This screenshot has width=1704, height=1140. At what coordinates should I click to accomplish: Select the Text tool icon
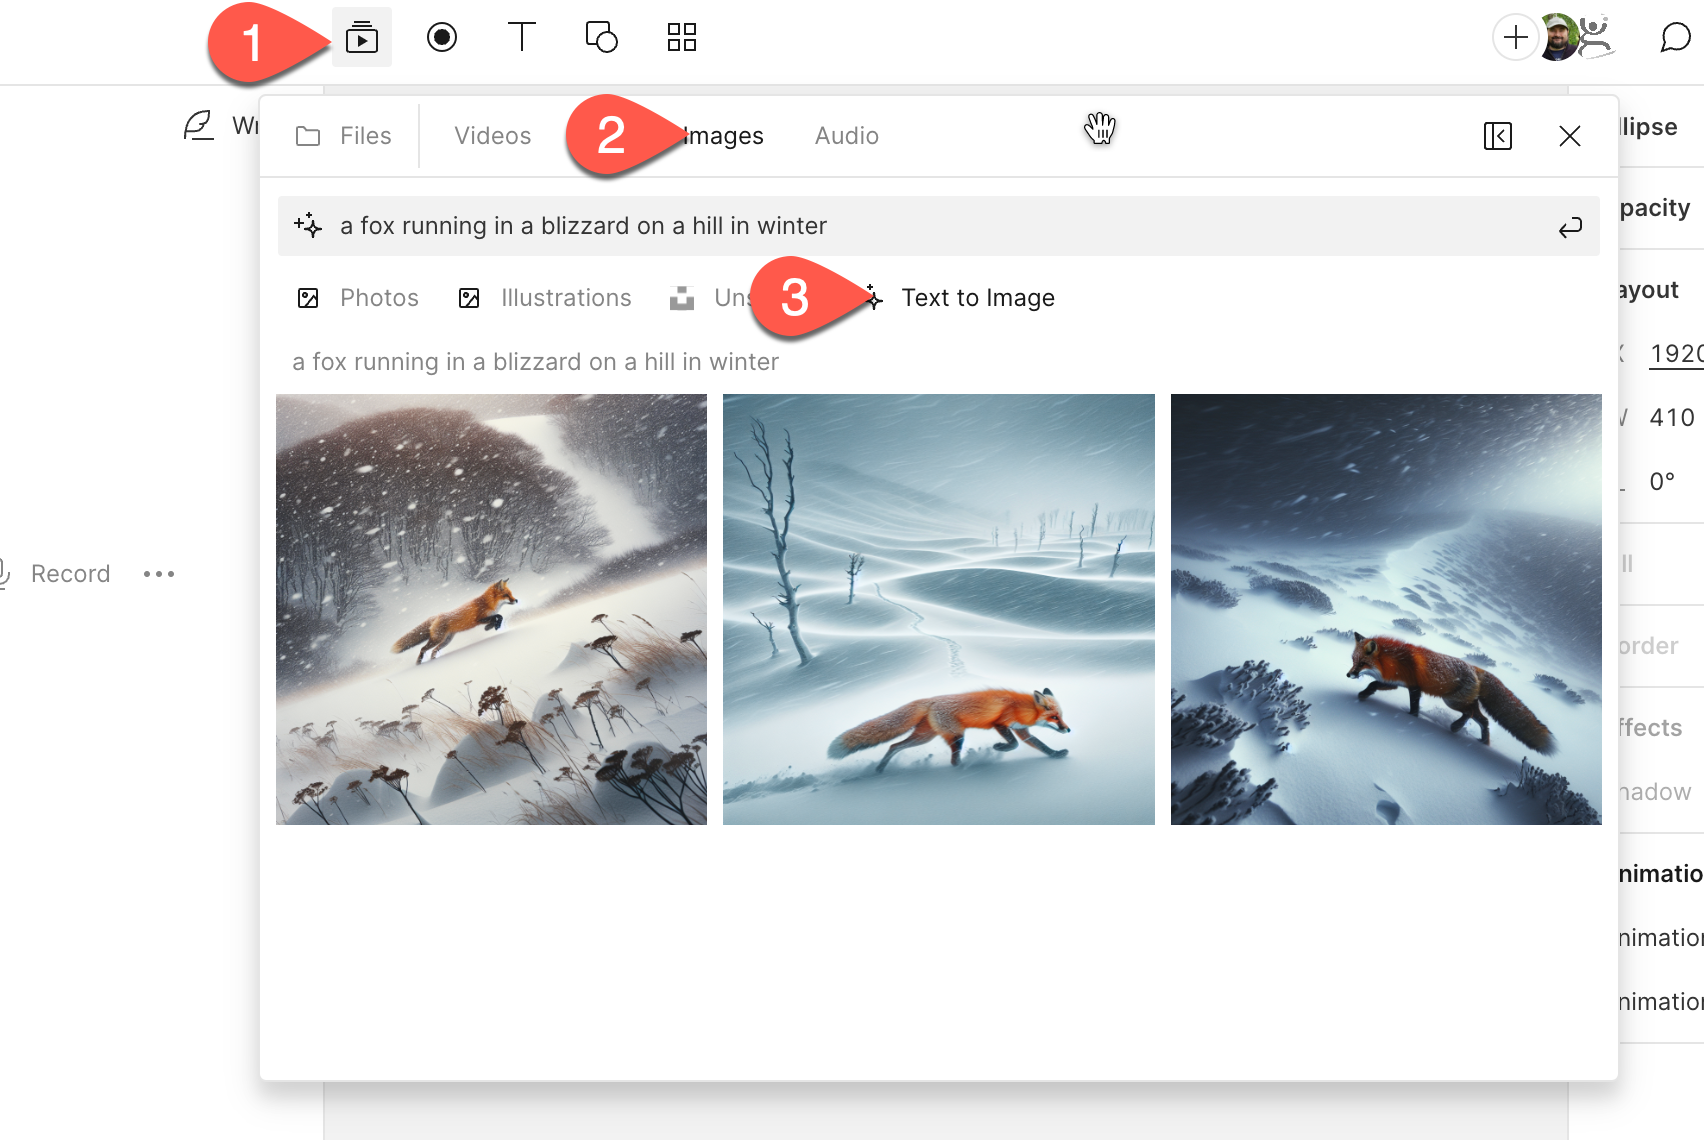coord(521,38)
